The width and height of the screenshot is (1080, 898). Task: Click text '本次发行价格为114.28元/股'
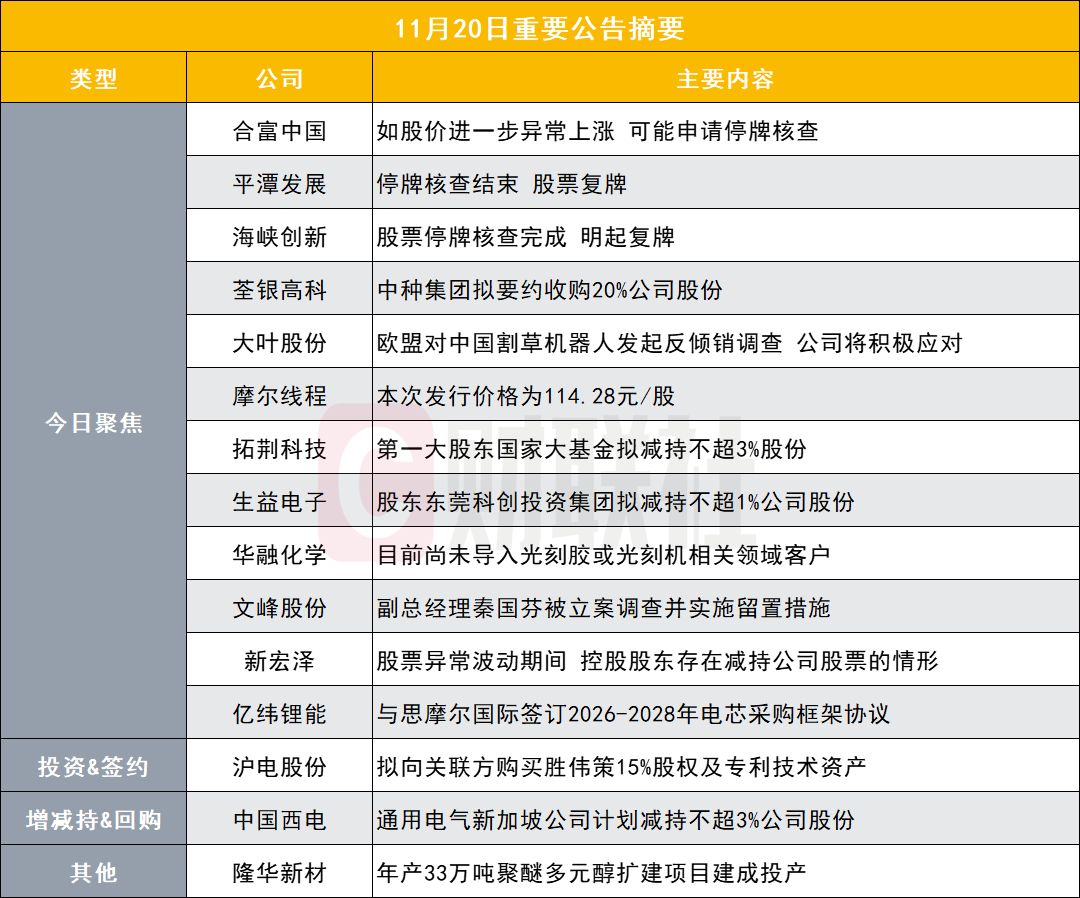point(526,395)
